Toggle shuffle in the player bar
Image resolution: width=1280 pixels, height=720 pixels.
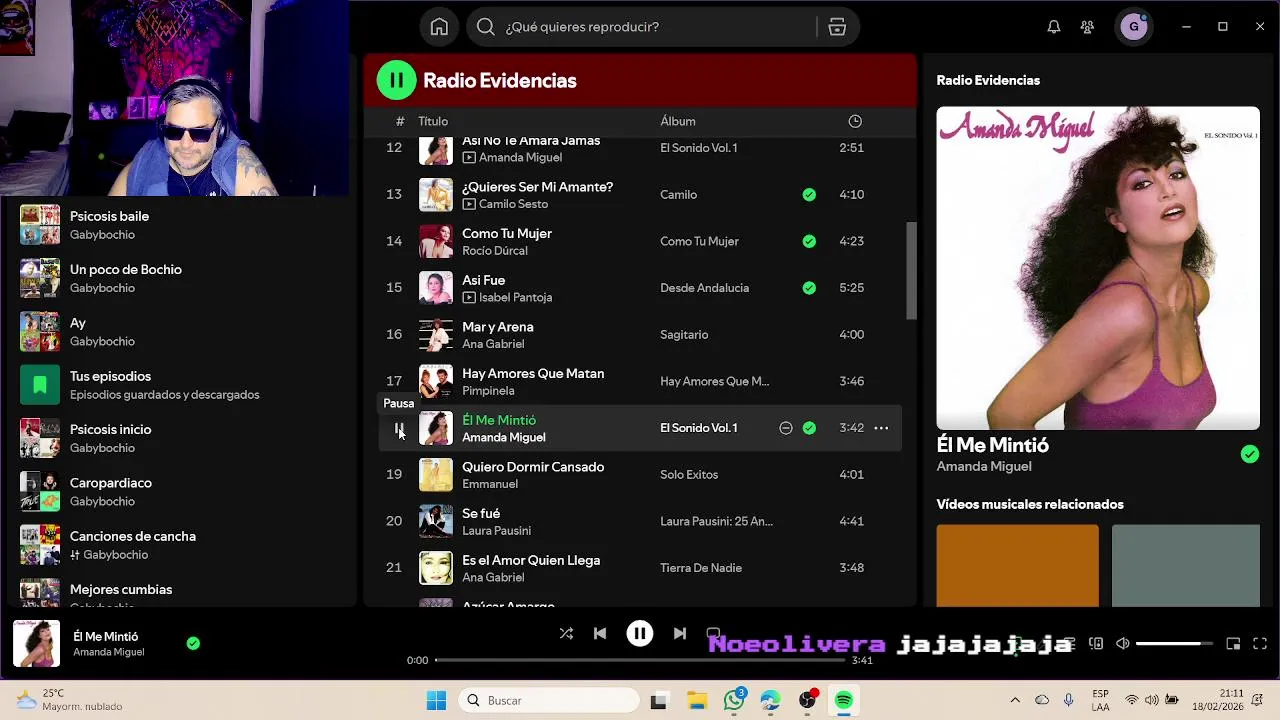(x=566, y=633)
